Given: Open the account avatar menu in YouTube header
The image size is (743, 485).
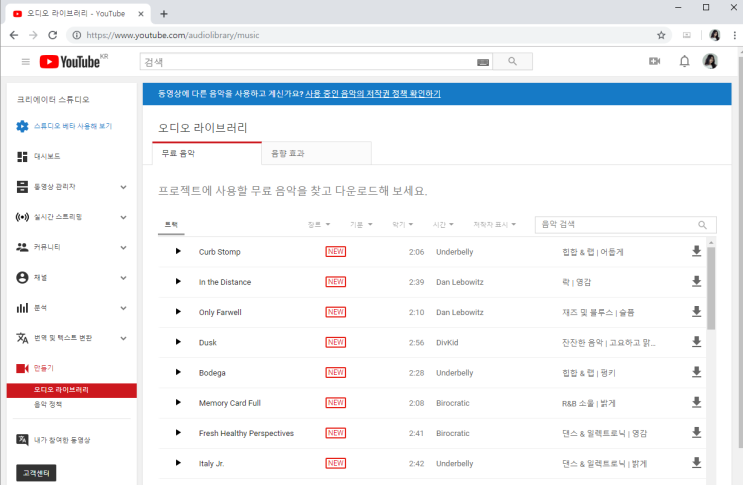Looking at the screenshot, I should [x=710, y=61].
